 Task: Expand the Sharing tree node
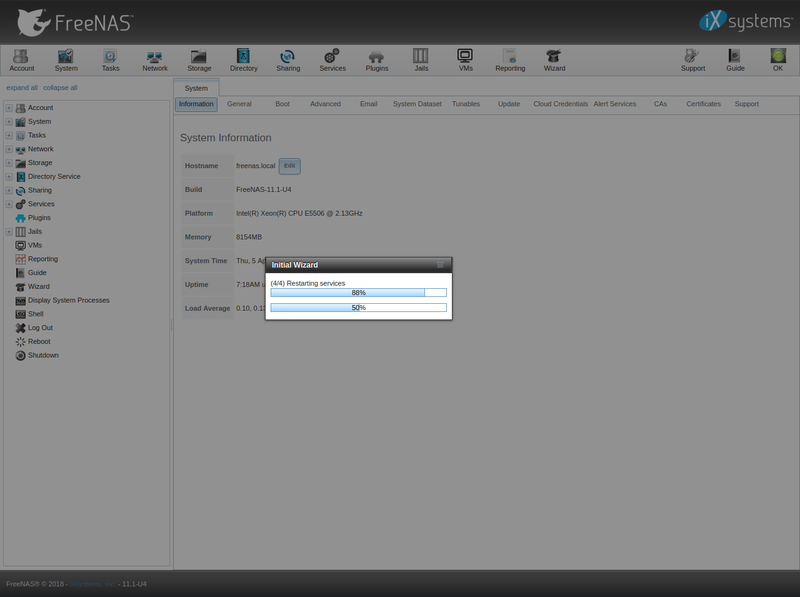point(9,190)
